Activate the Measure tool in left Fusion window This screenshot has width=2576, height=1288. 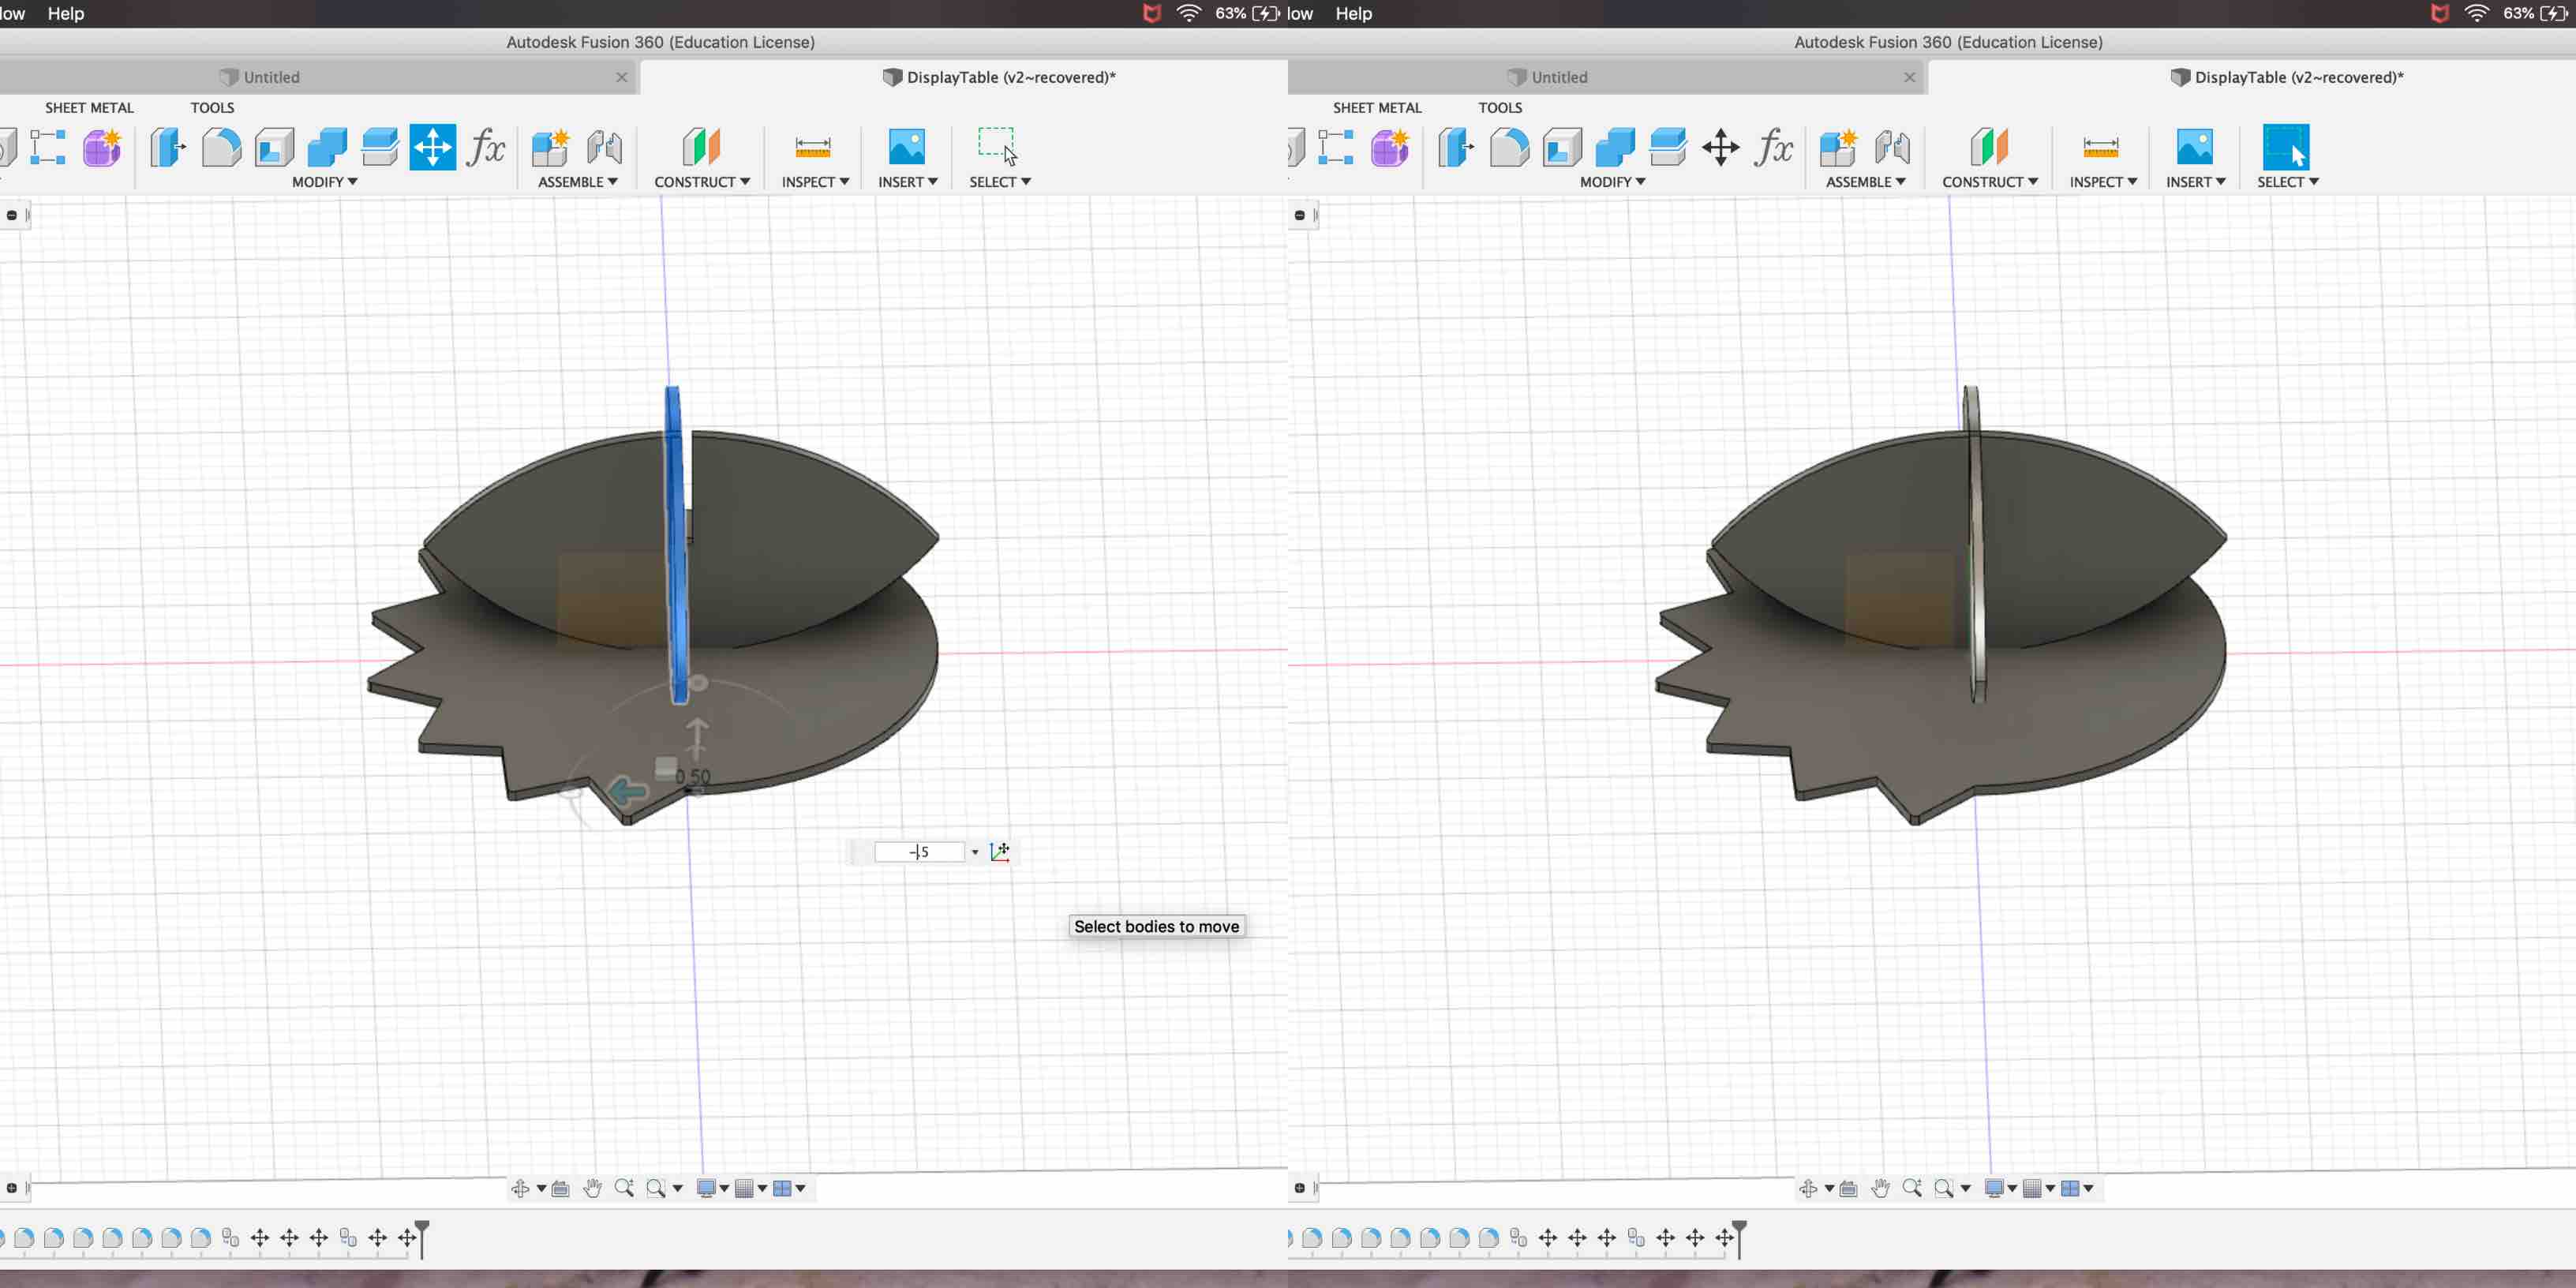(813, 148)
